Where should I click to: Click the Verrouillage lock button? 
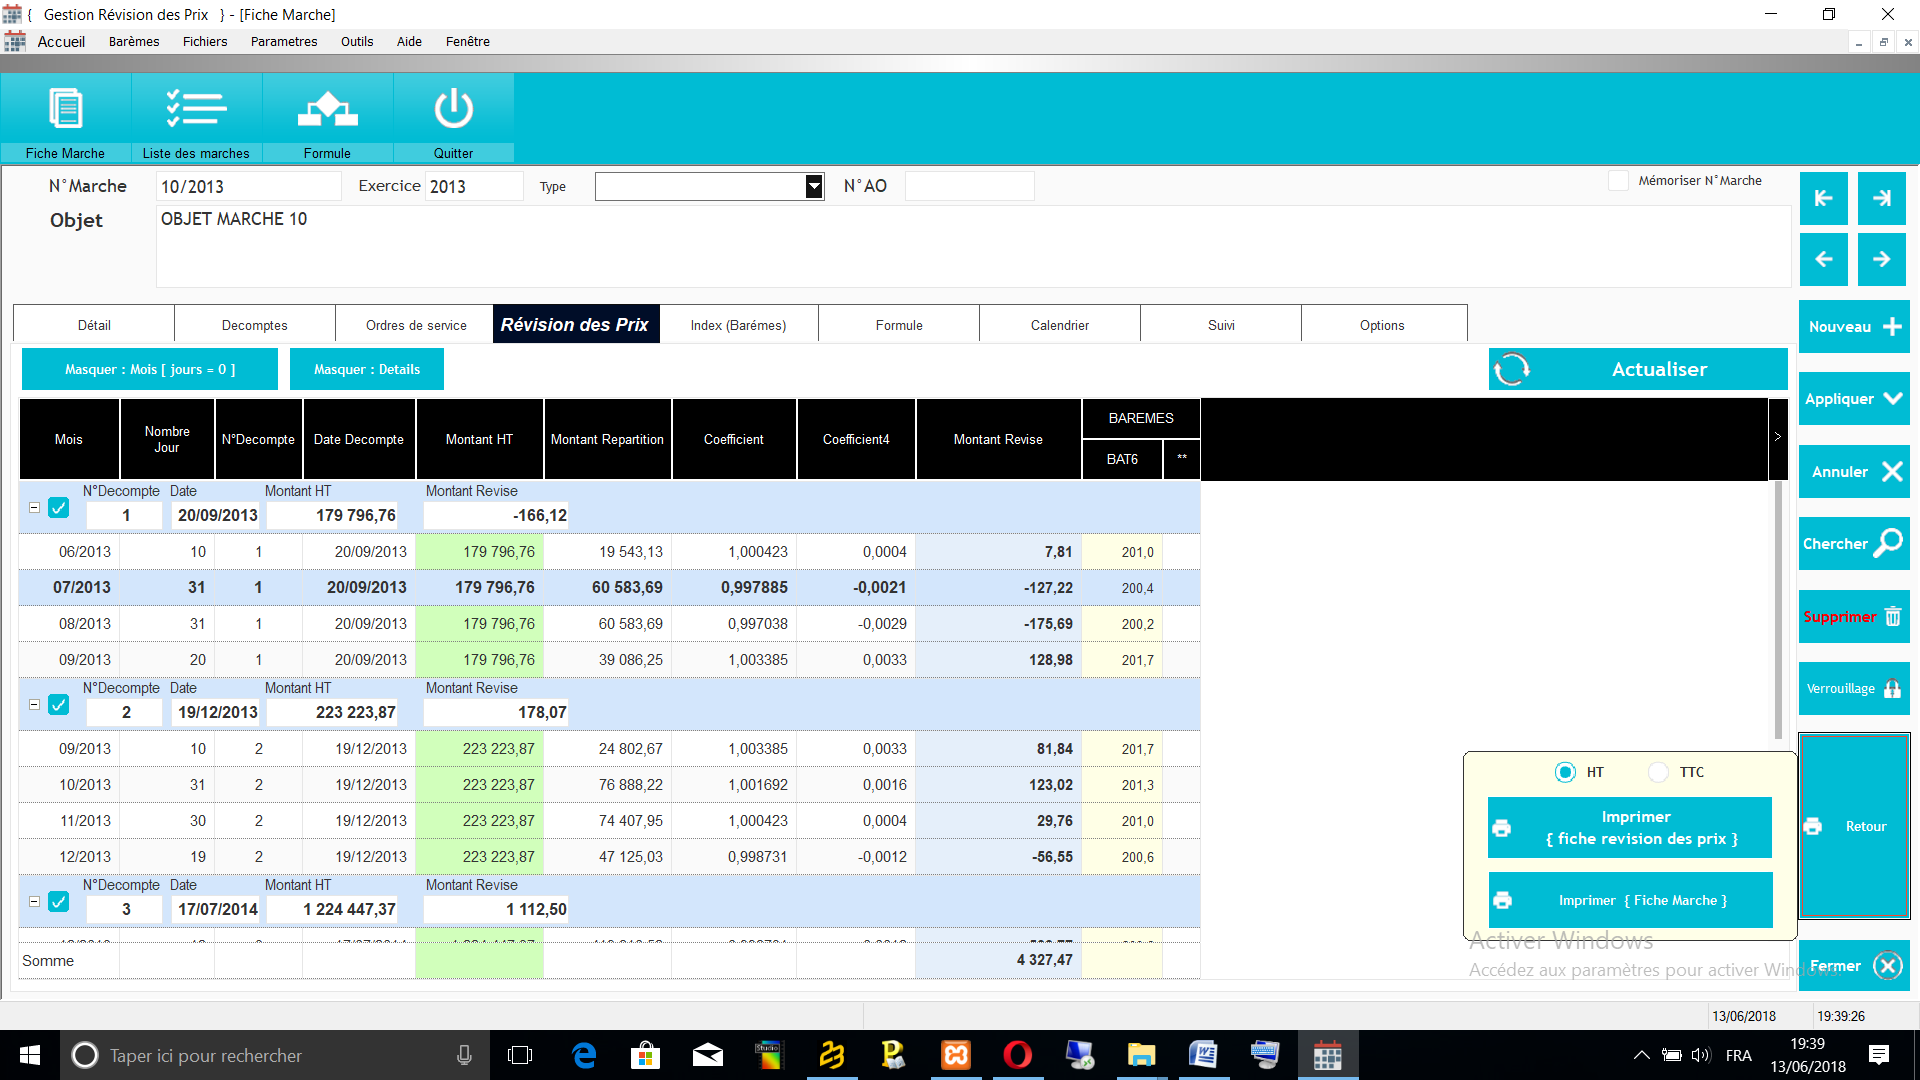(1853, 689)
